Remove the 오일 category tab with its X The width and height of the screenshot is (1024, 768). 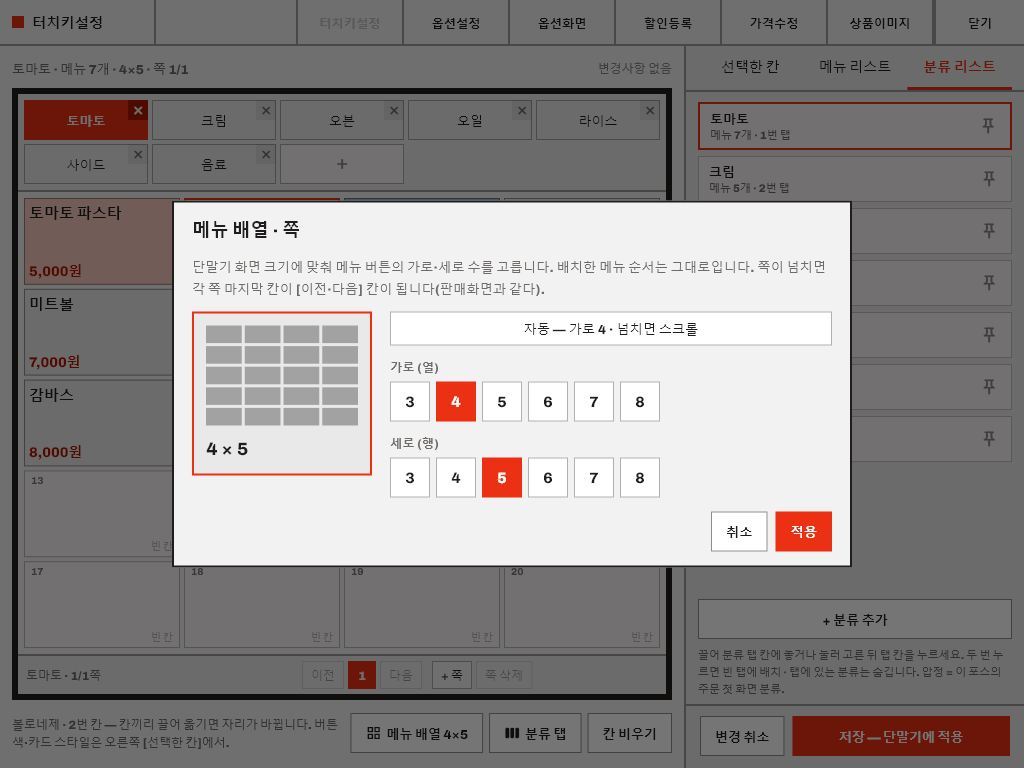pos(522,110)
